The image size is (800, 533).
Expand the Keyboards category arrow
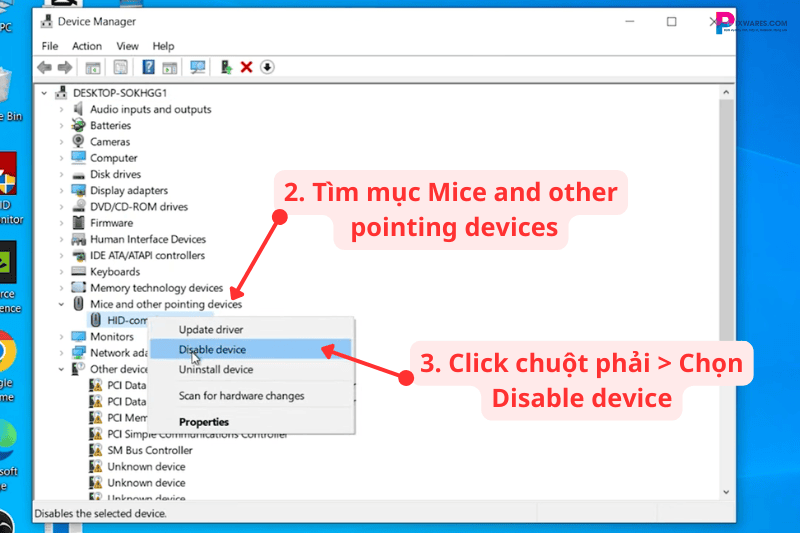point(61,272)
